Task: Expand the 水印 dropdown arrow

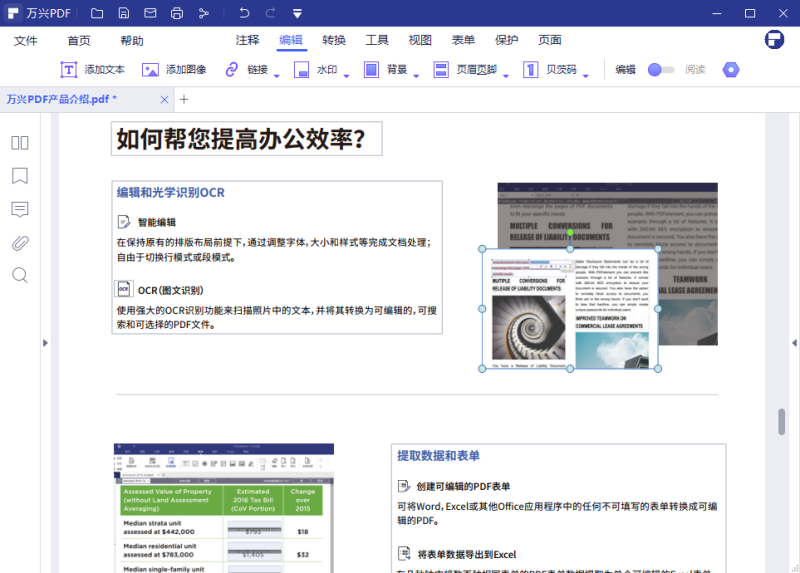Action: (x=346, y=76)
